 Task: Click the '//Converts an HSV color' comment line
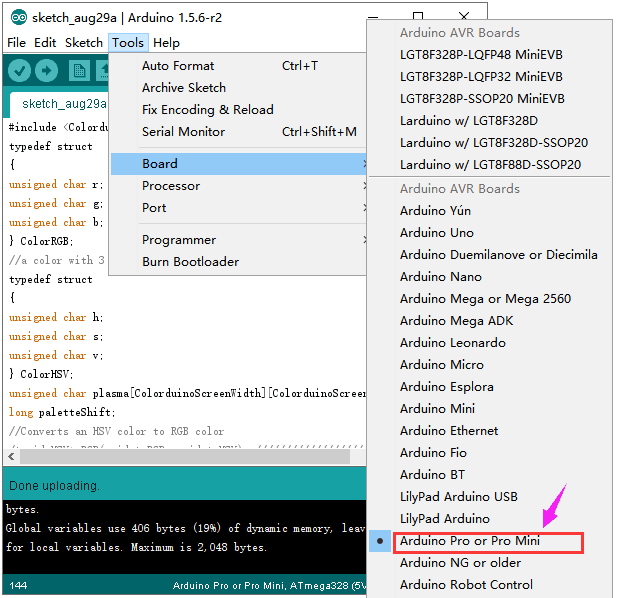pos(116,431)
